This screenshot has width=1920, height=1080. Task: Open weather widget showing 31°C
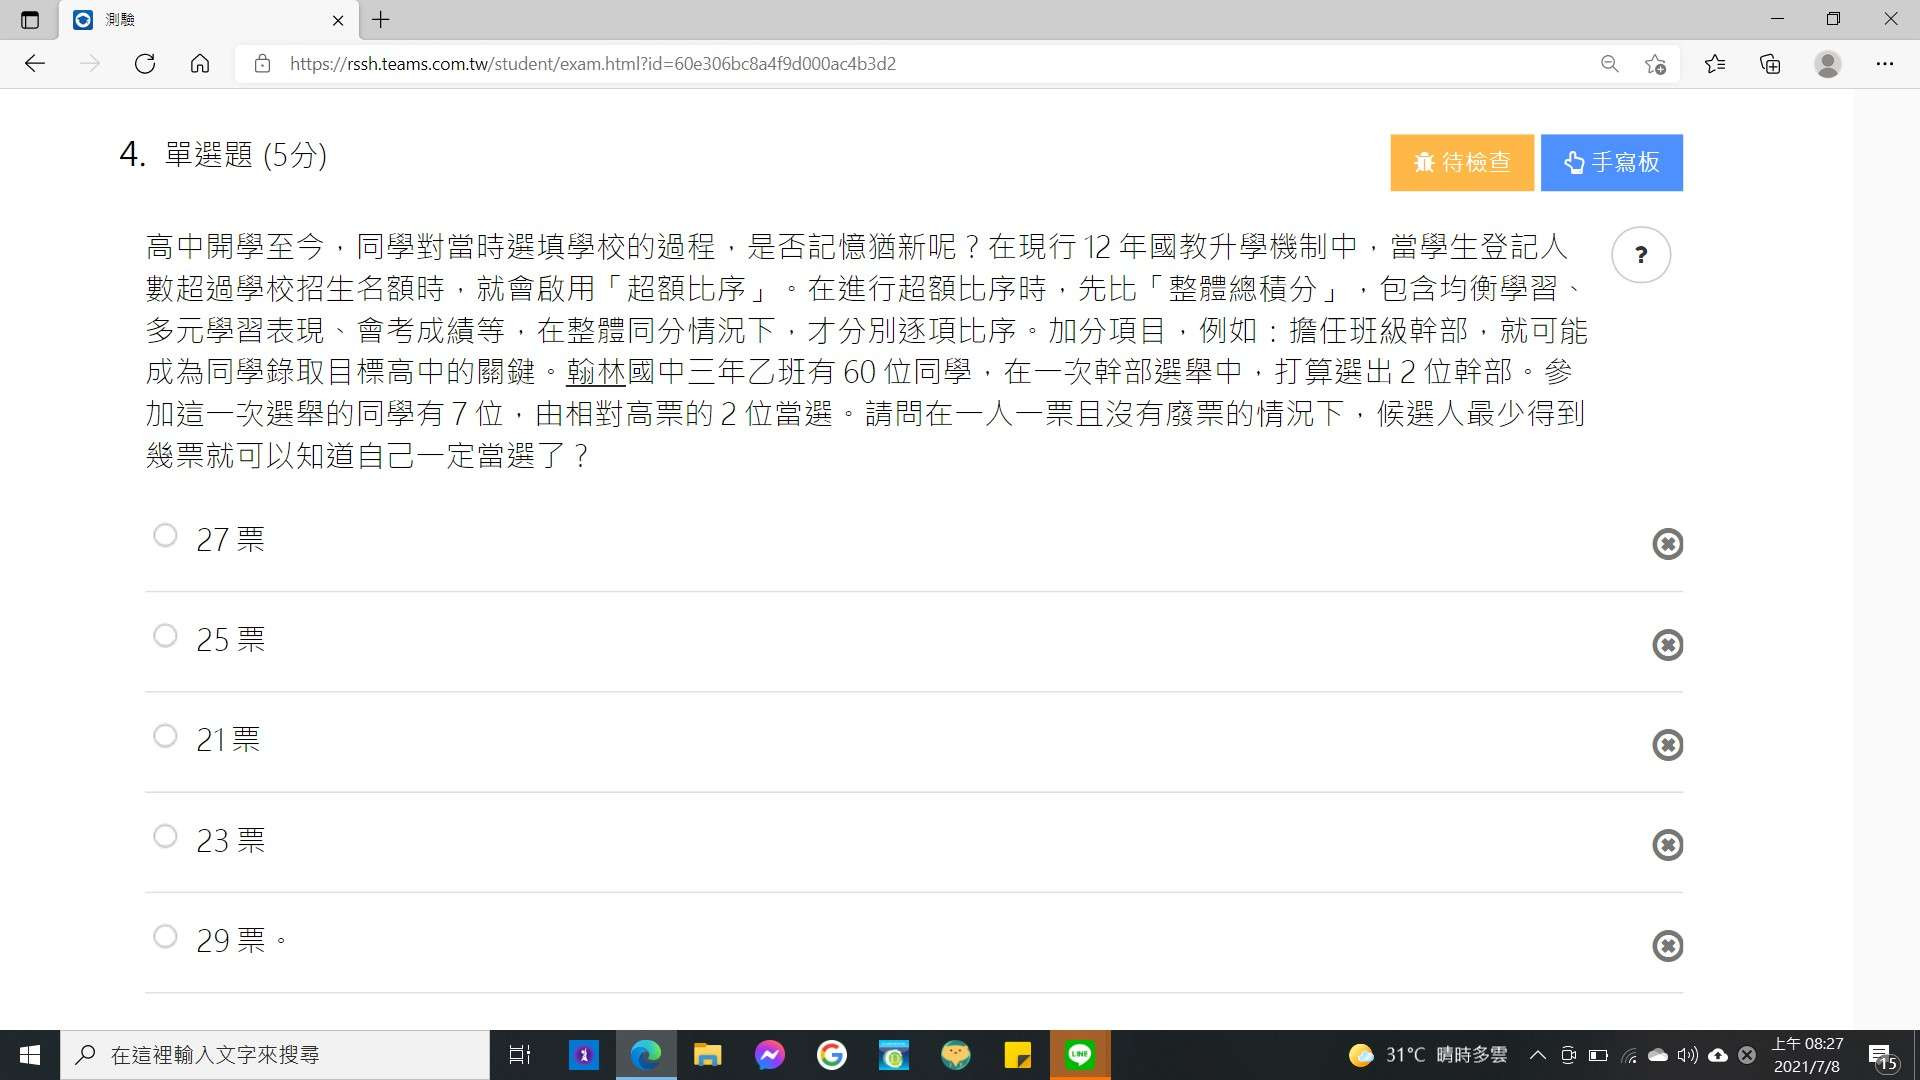(1427, 1055)
